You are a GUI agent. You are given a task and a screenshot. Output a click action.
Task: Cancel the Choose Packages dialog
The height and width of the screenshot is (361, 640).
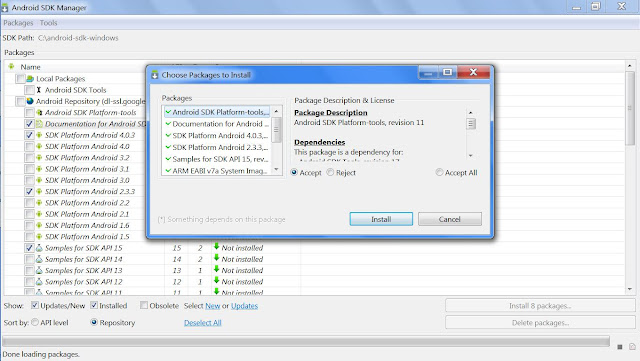coord(449,219)
